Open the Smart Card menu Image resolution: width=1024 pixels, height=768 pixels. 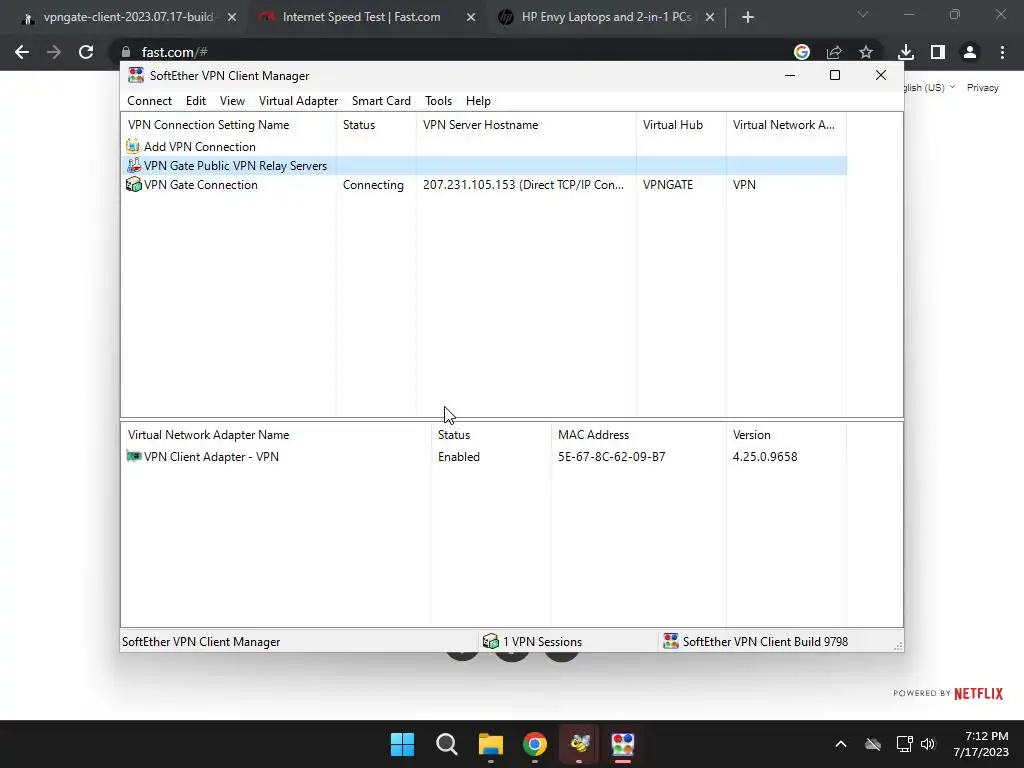coord(381,101)
